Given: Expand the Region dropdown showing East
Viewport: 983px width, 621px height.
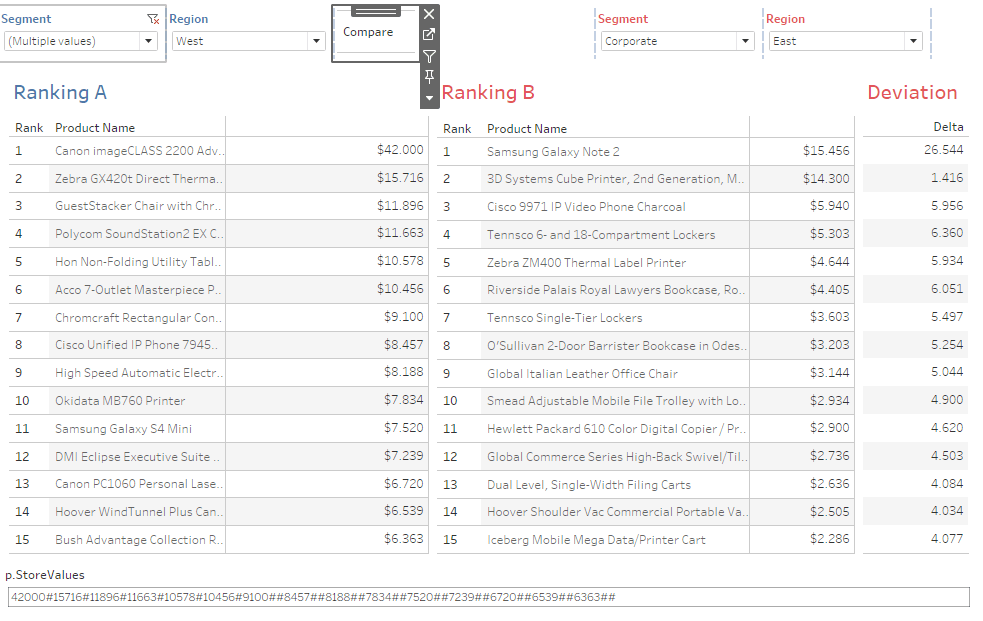Looking at the screenshot, I should (912, 41).
